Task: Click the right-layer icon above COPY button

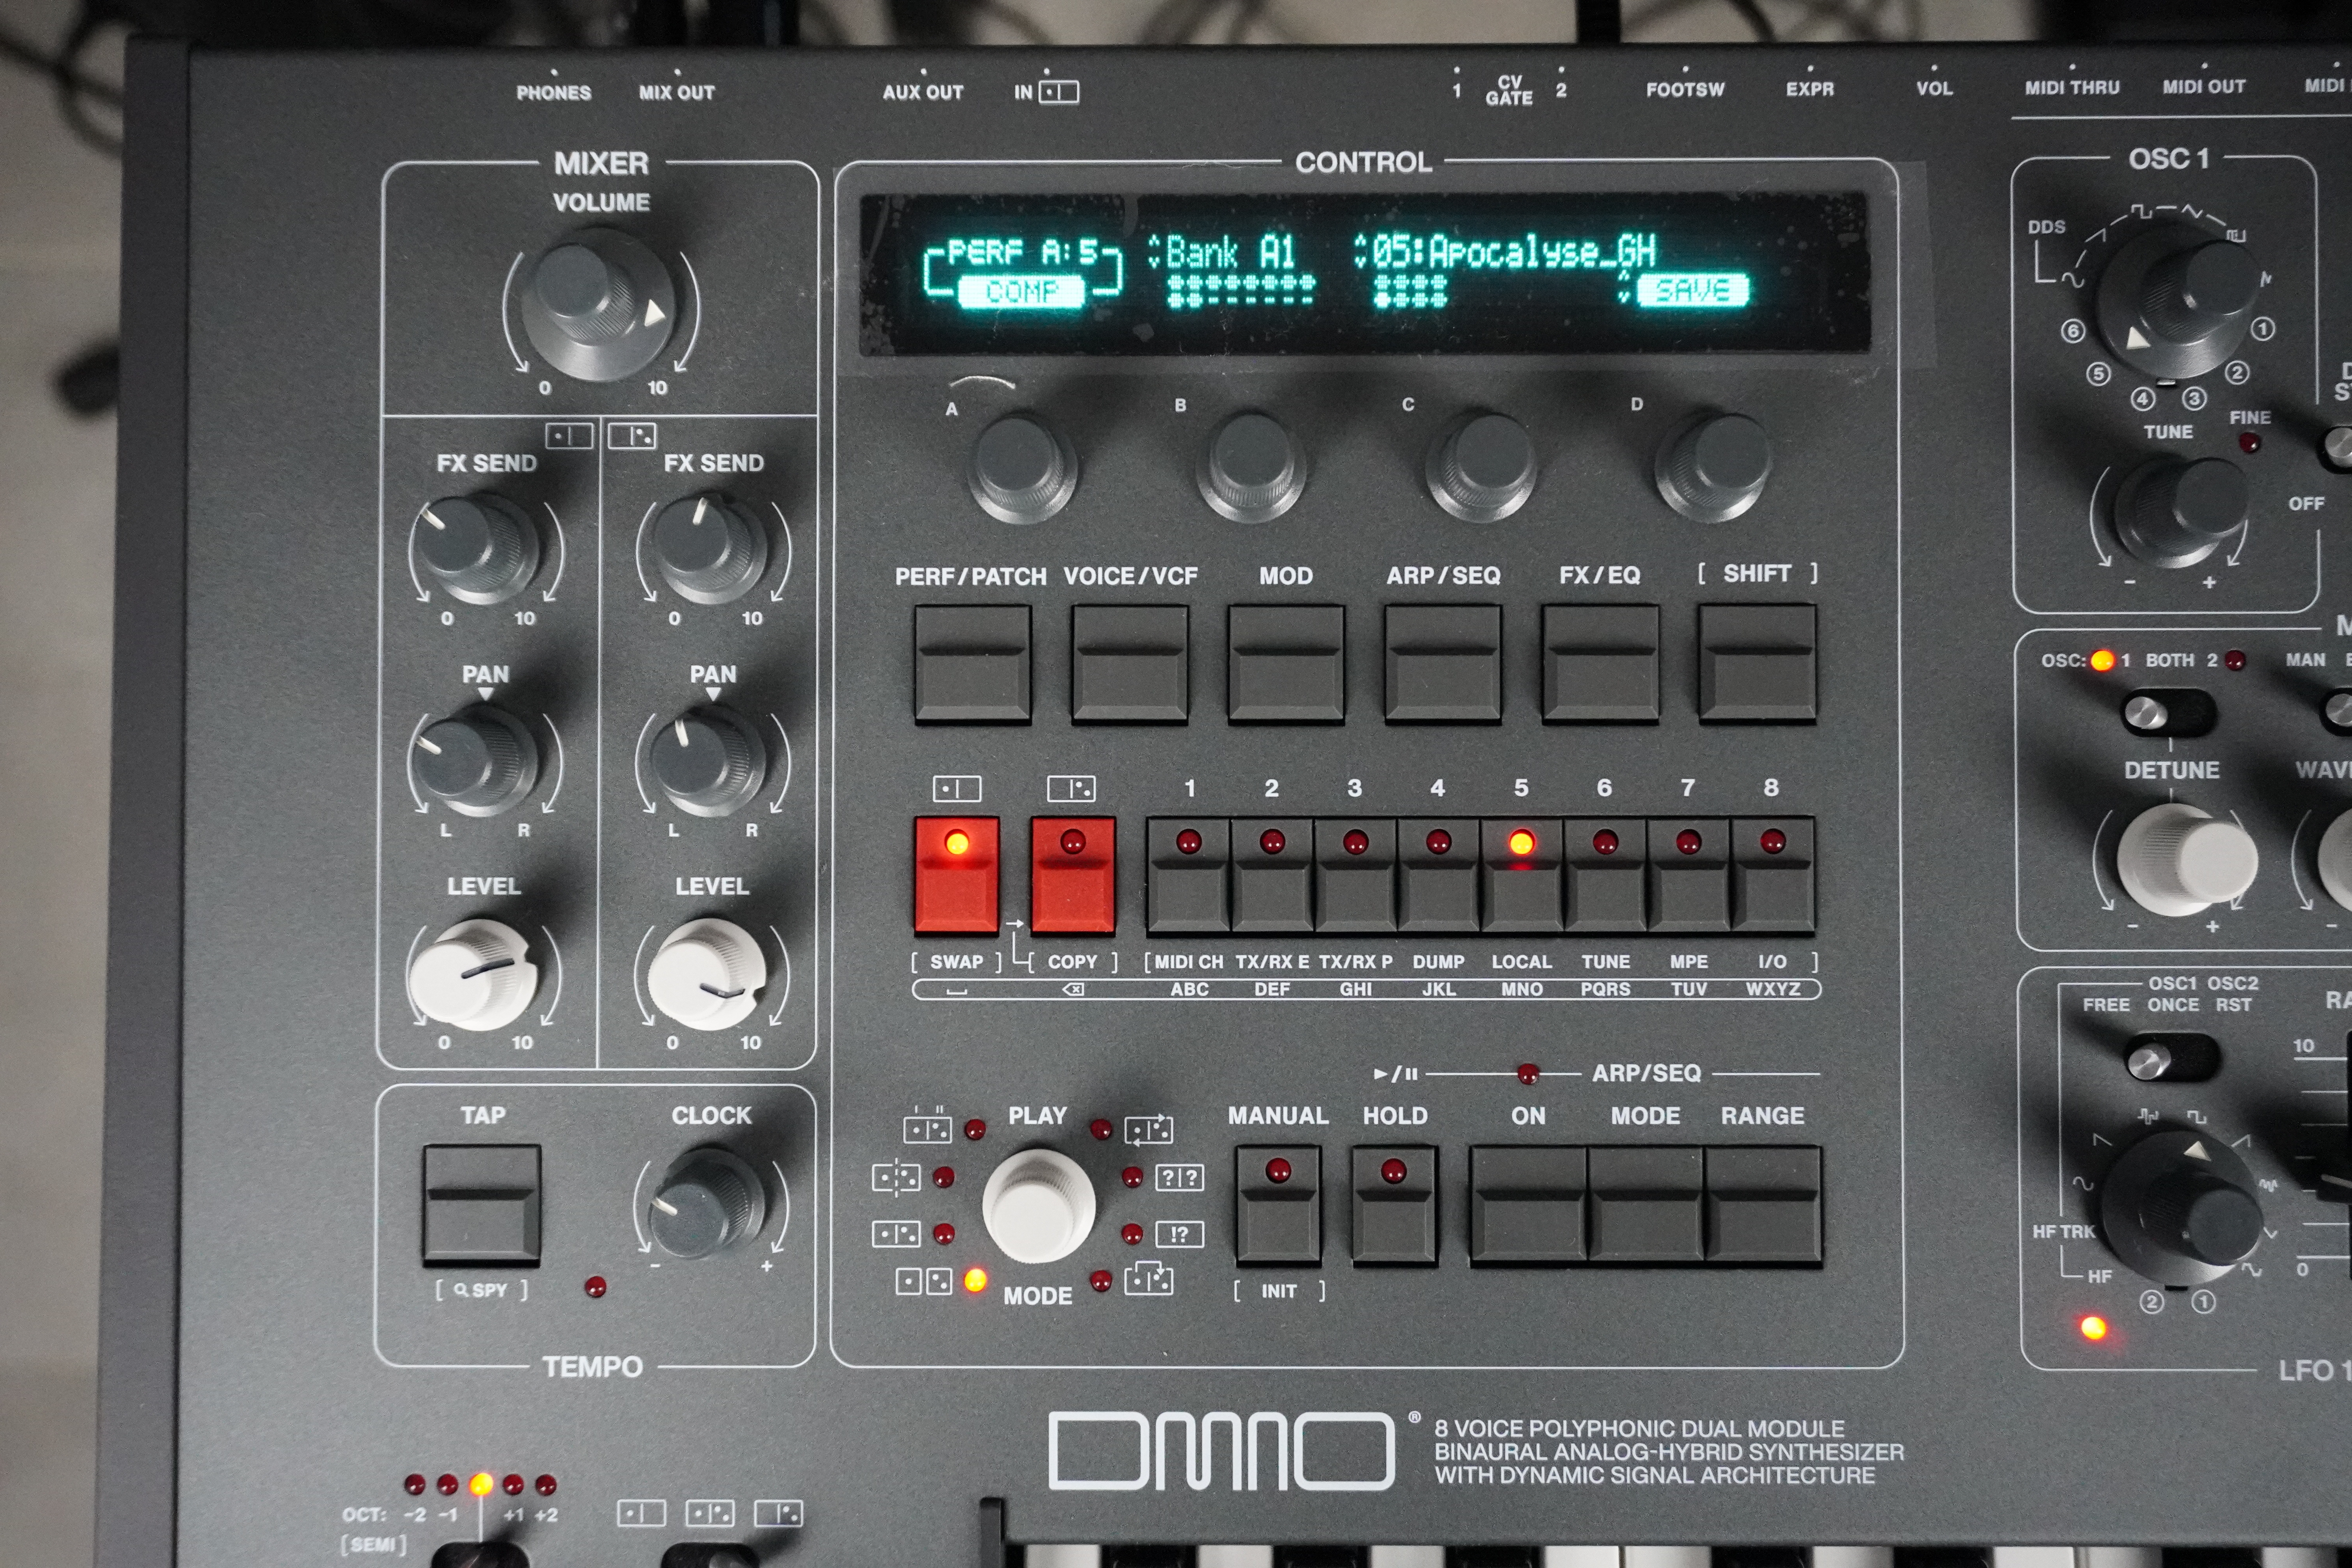Action: click(x=1071, y=789)
